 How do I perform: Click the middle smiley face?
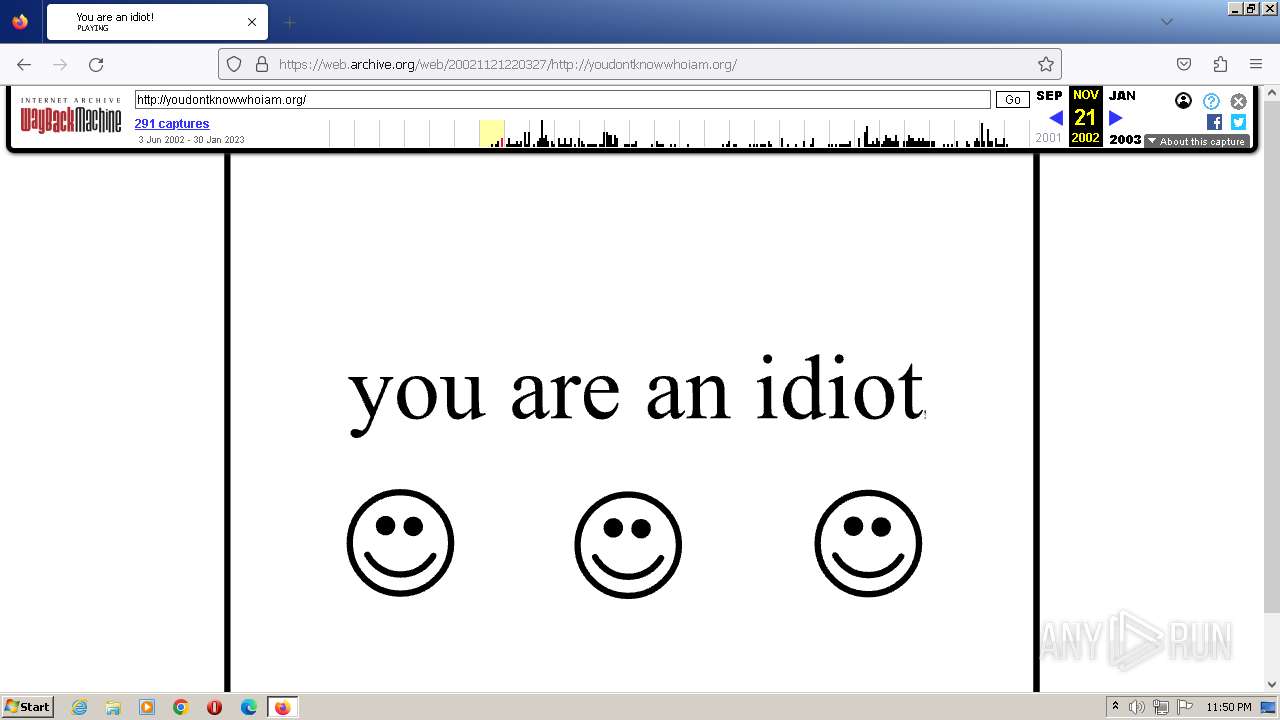pyautogui.click(x=628, y=545)
